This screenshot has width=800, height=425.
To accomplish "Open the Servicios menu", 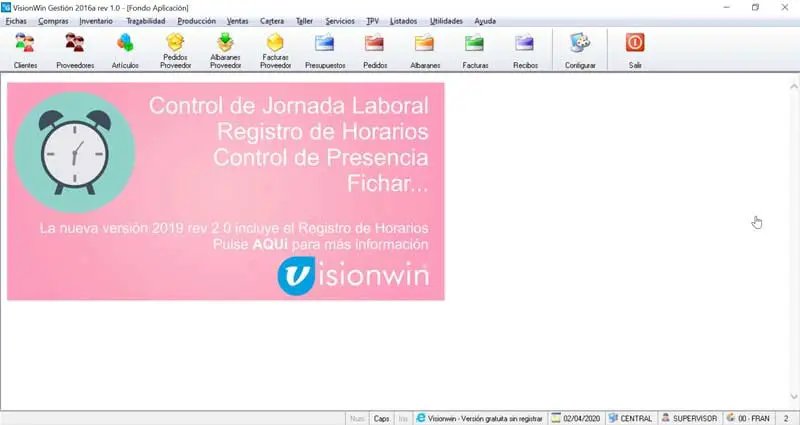I will [x=340, y=21].
